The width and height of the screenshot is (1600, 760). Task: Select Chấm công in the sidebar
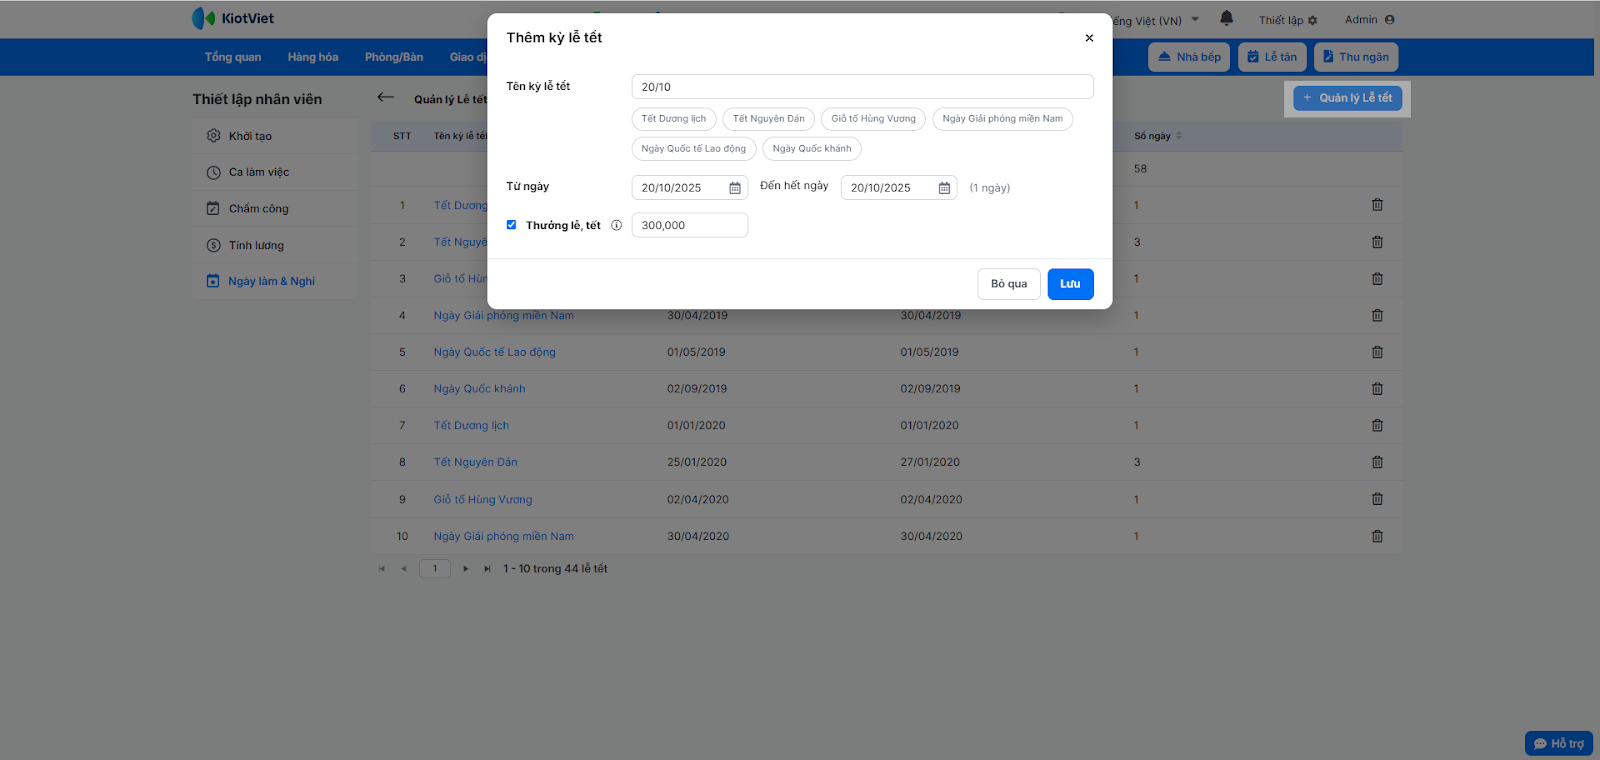pos(275,209)
